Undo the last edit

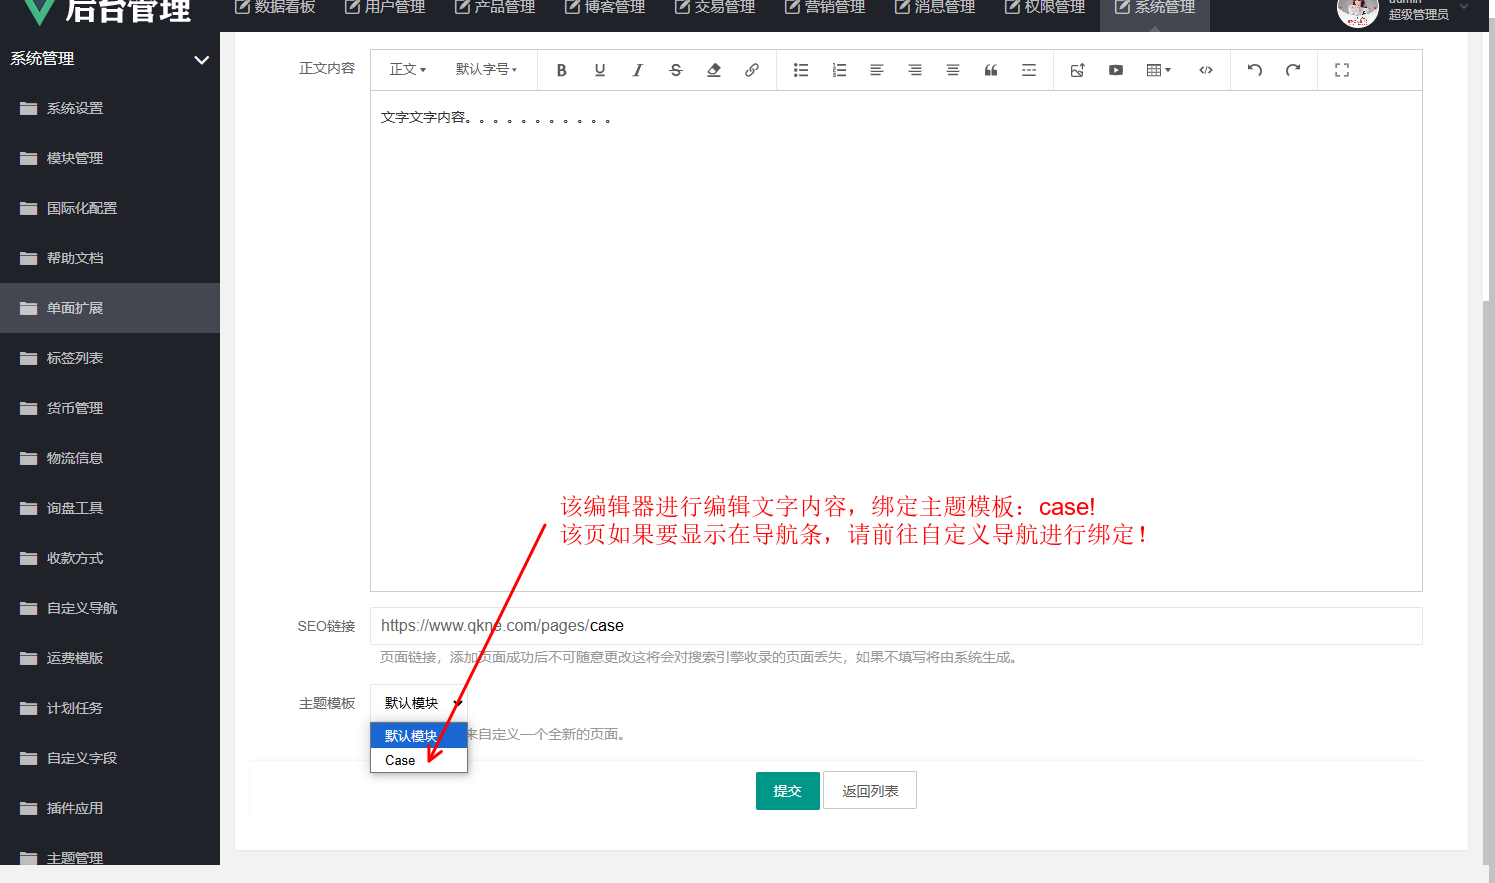[1255, 70]
